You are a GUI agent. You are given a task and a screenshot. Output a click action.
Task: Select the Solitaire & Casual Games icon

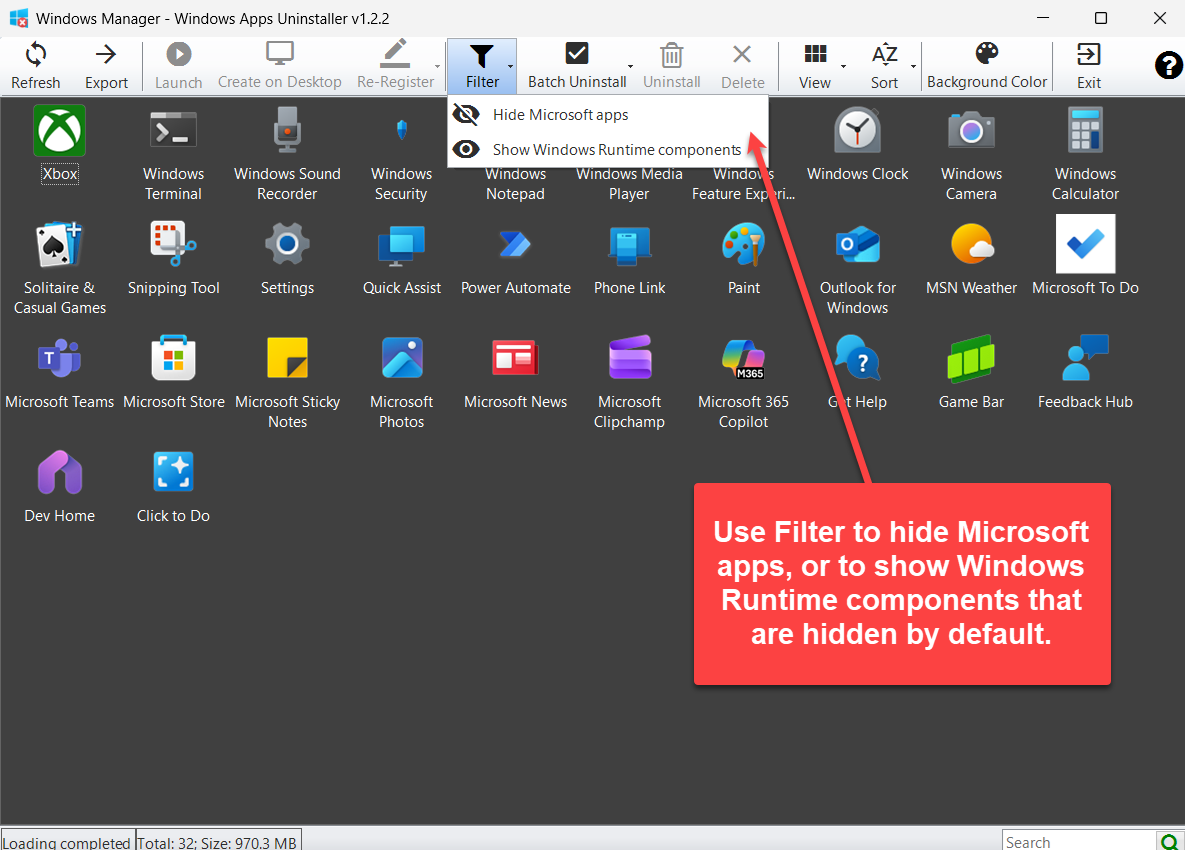[60, 244]
